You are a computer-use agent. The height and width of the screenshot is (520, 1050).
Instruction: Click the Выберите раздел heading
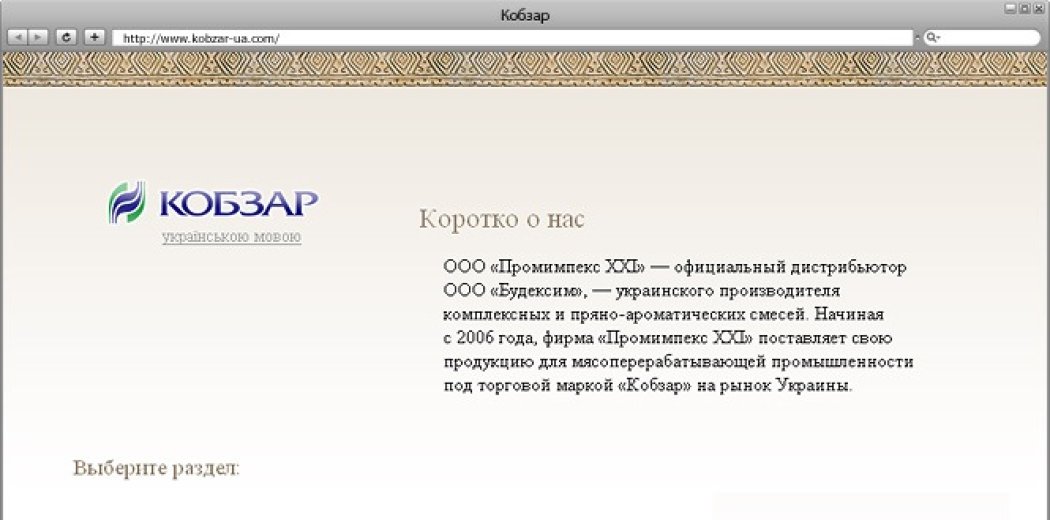[x=156, y=468]
